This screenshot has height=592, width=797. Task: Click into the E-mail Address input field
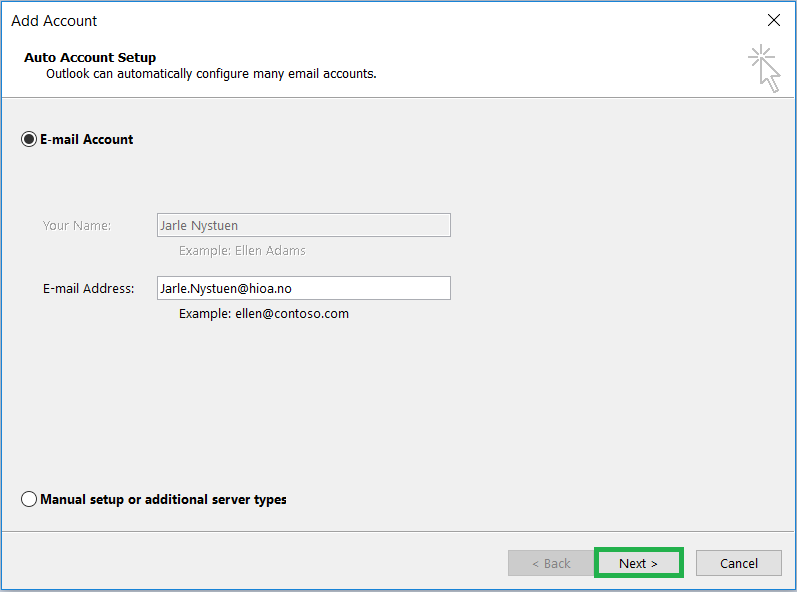[x=303, y=288]
